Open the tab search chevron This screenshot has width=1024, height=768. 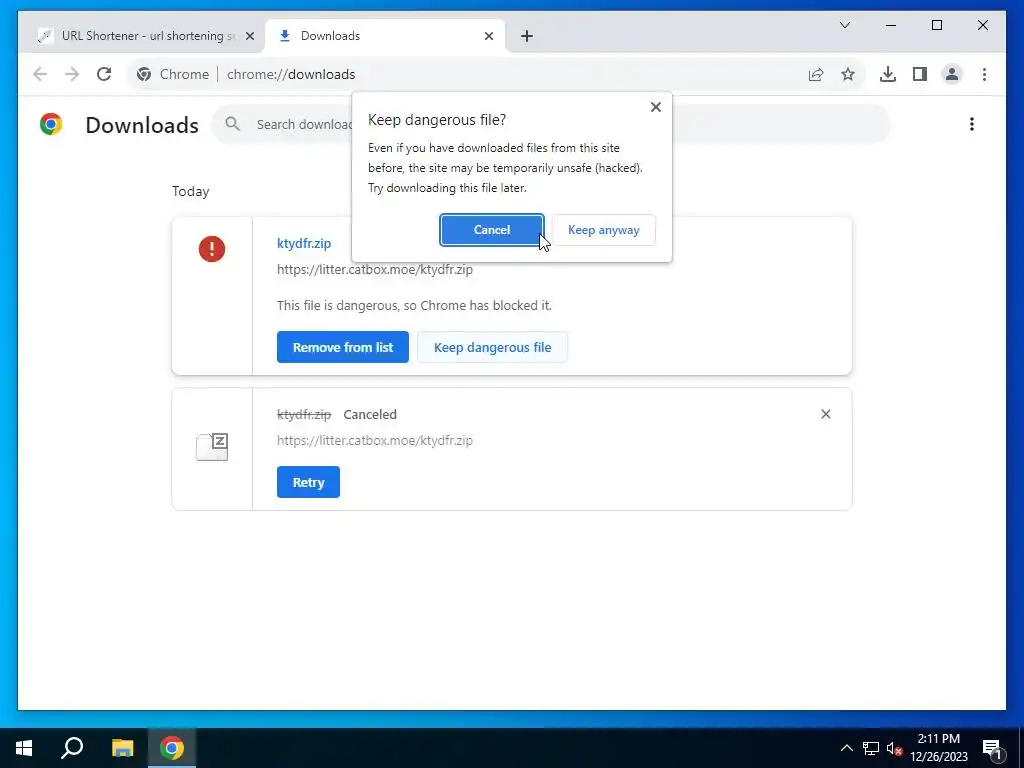tap(844, 25)
